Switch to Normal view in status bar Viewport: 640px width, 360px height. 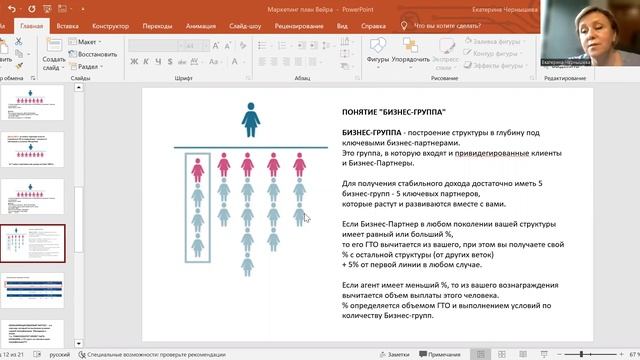(x=481, y=354)
